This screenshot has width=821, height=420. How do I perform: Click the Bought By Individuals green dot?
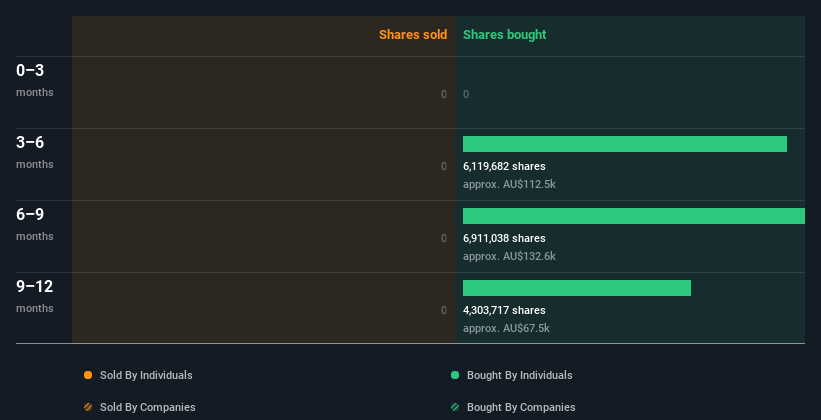click(455, 375)
